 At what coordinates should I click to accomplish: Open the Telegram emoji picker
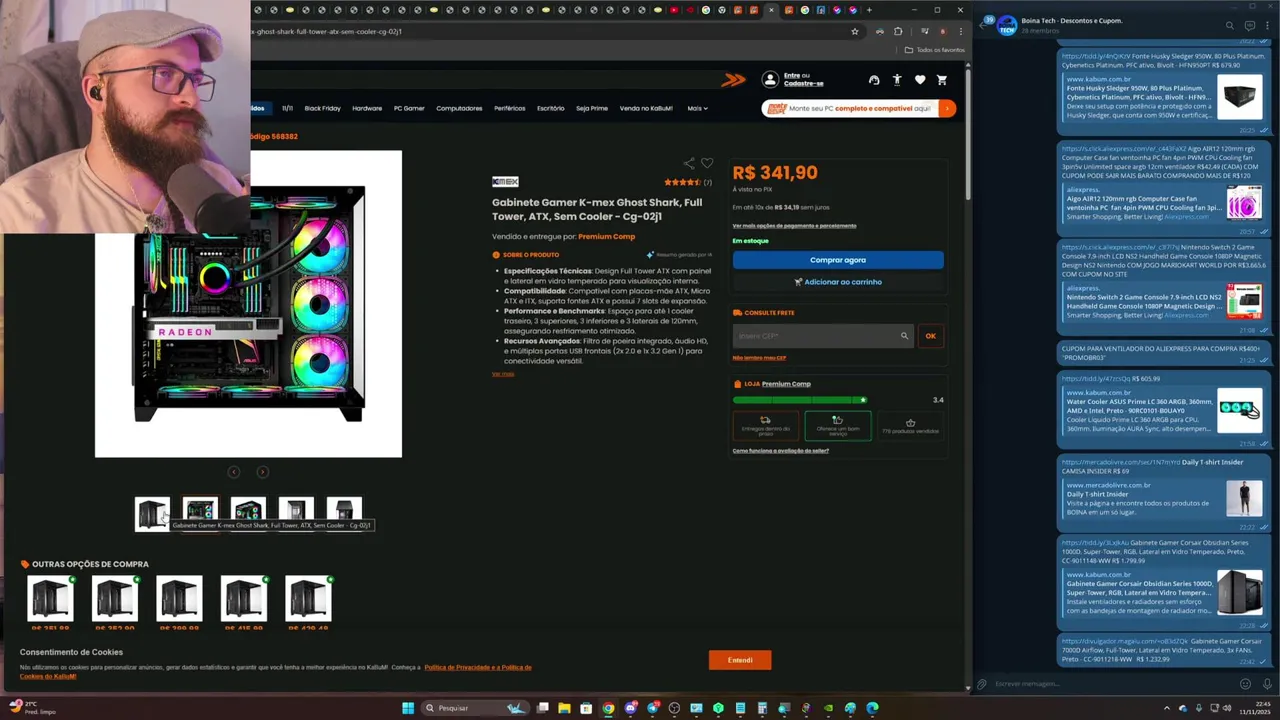click(1245, 684)
